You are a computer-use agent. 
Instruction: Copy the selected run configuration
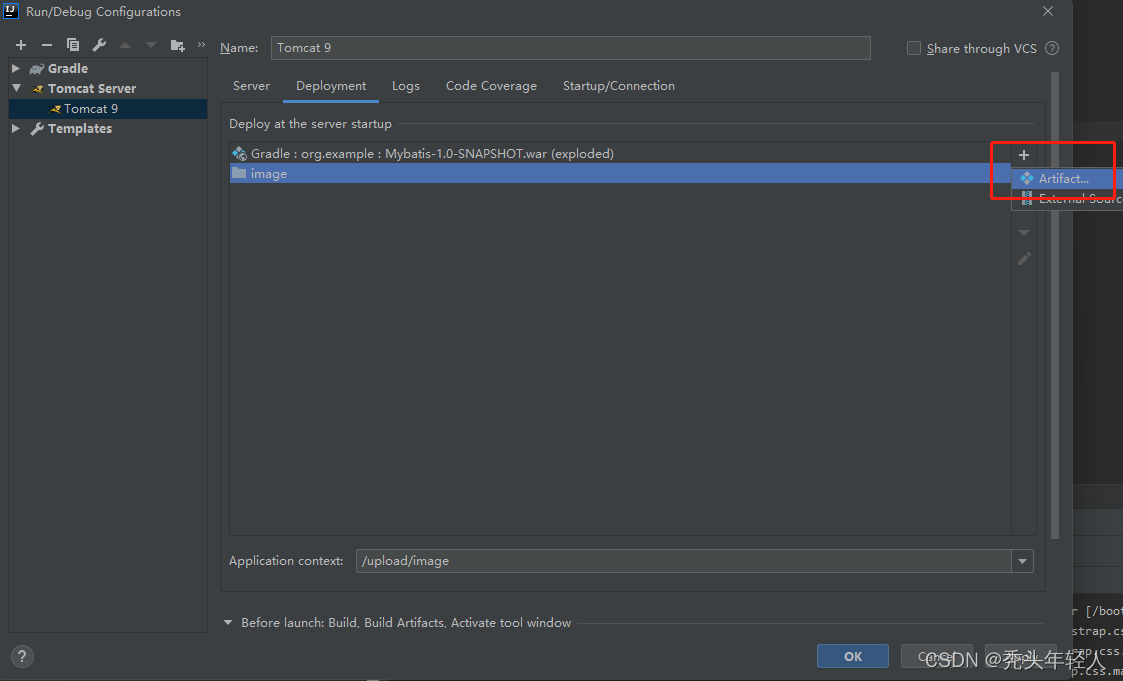73,45
